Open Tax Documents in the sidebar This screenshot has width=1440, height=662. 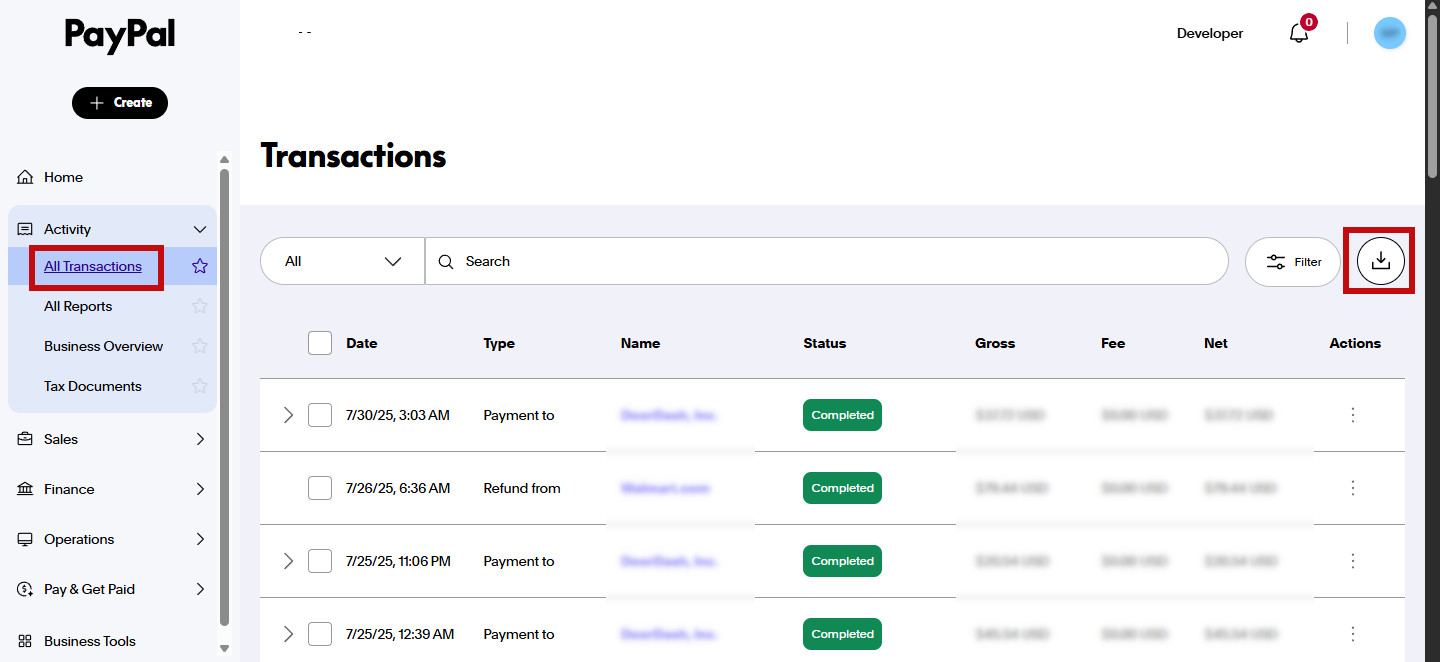93,386
